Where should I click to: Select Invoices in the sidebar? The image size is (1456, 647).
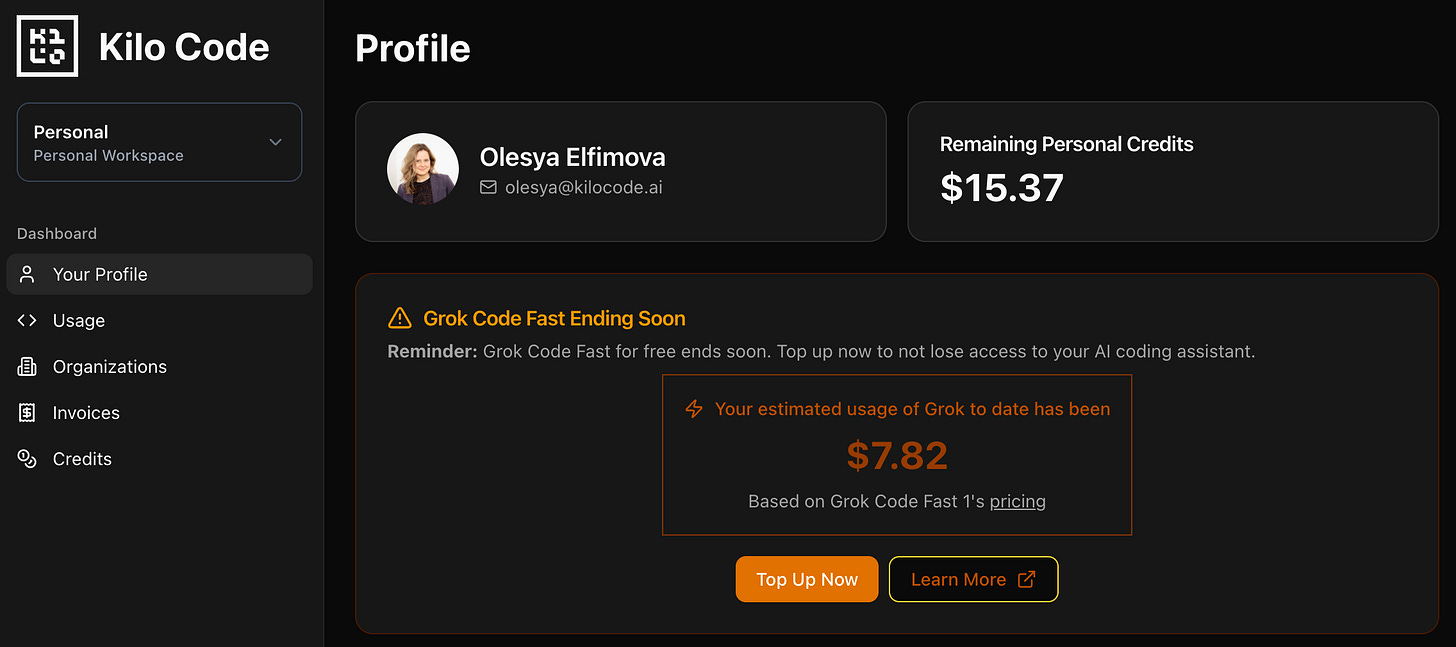[x=159, y=412]
